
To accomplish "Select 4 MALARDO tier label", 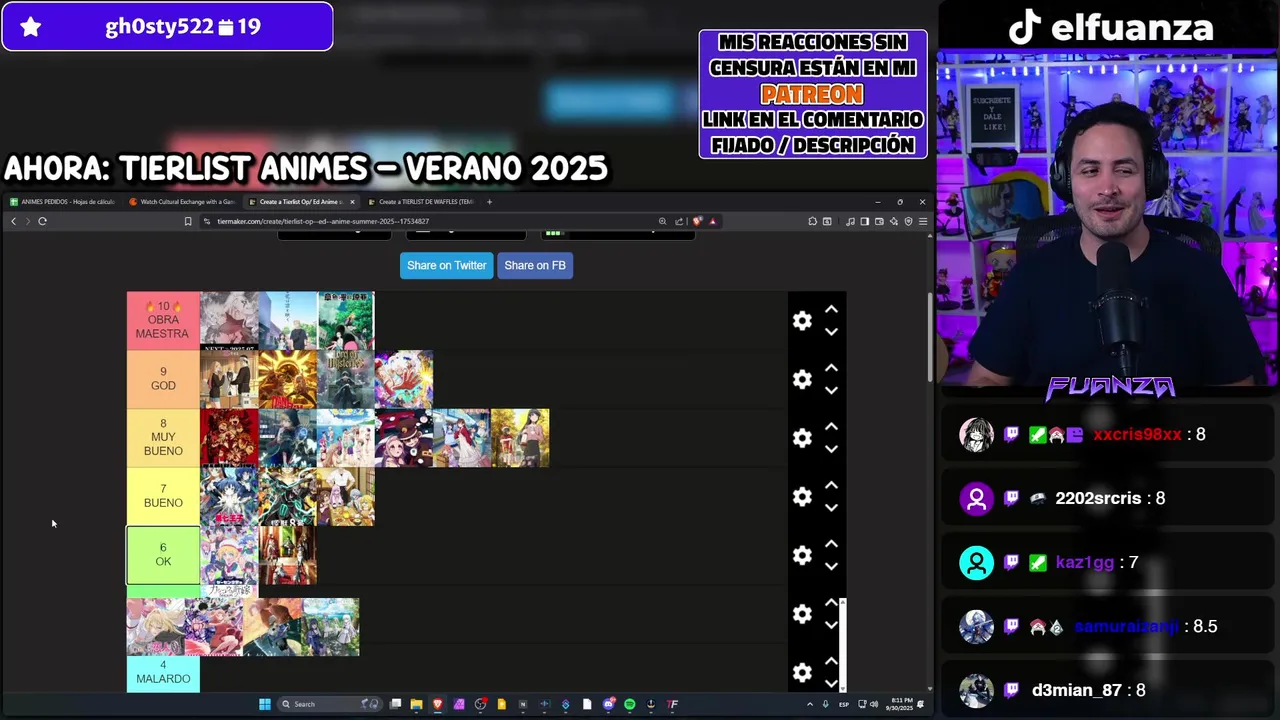I will click(x=163, y=673).
